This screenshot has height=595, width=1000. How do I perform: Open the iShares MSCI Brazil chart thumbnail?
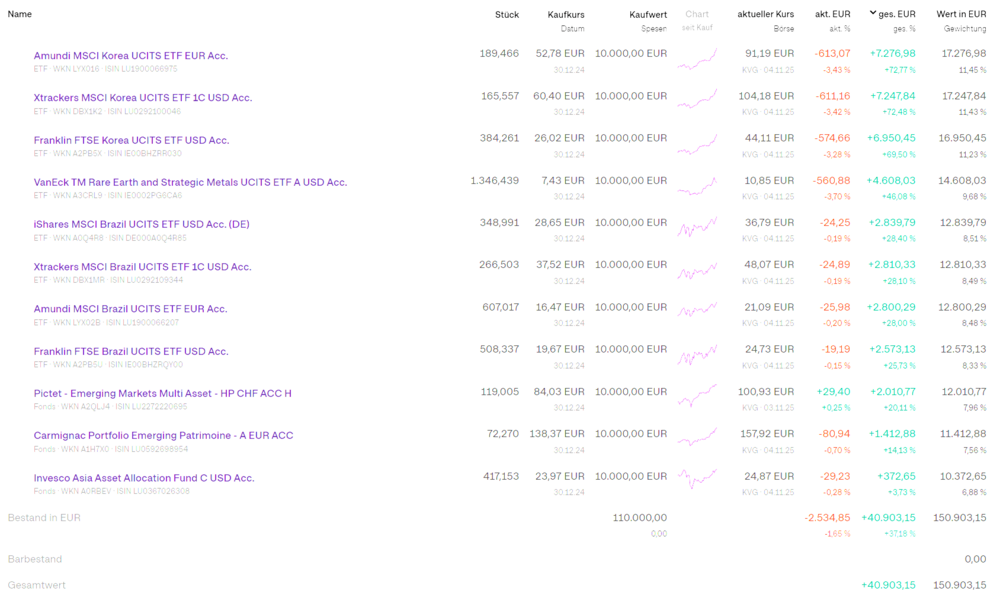697,228
